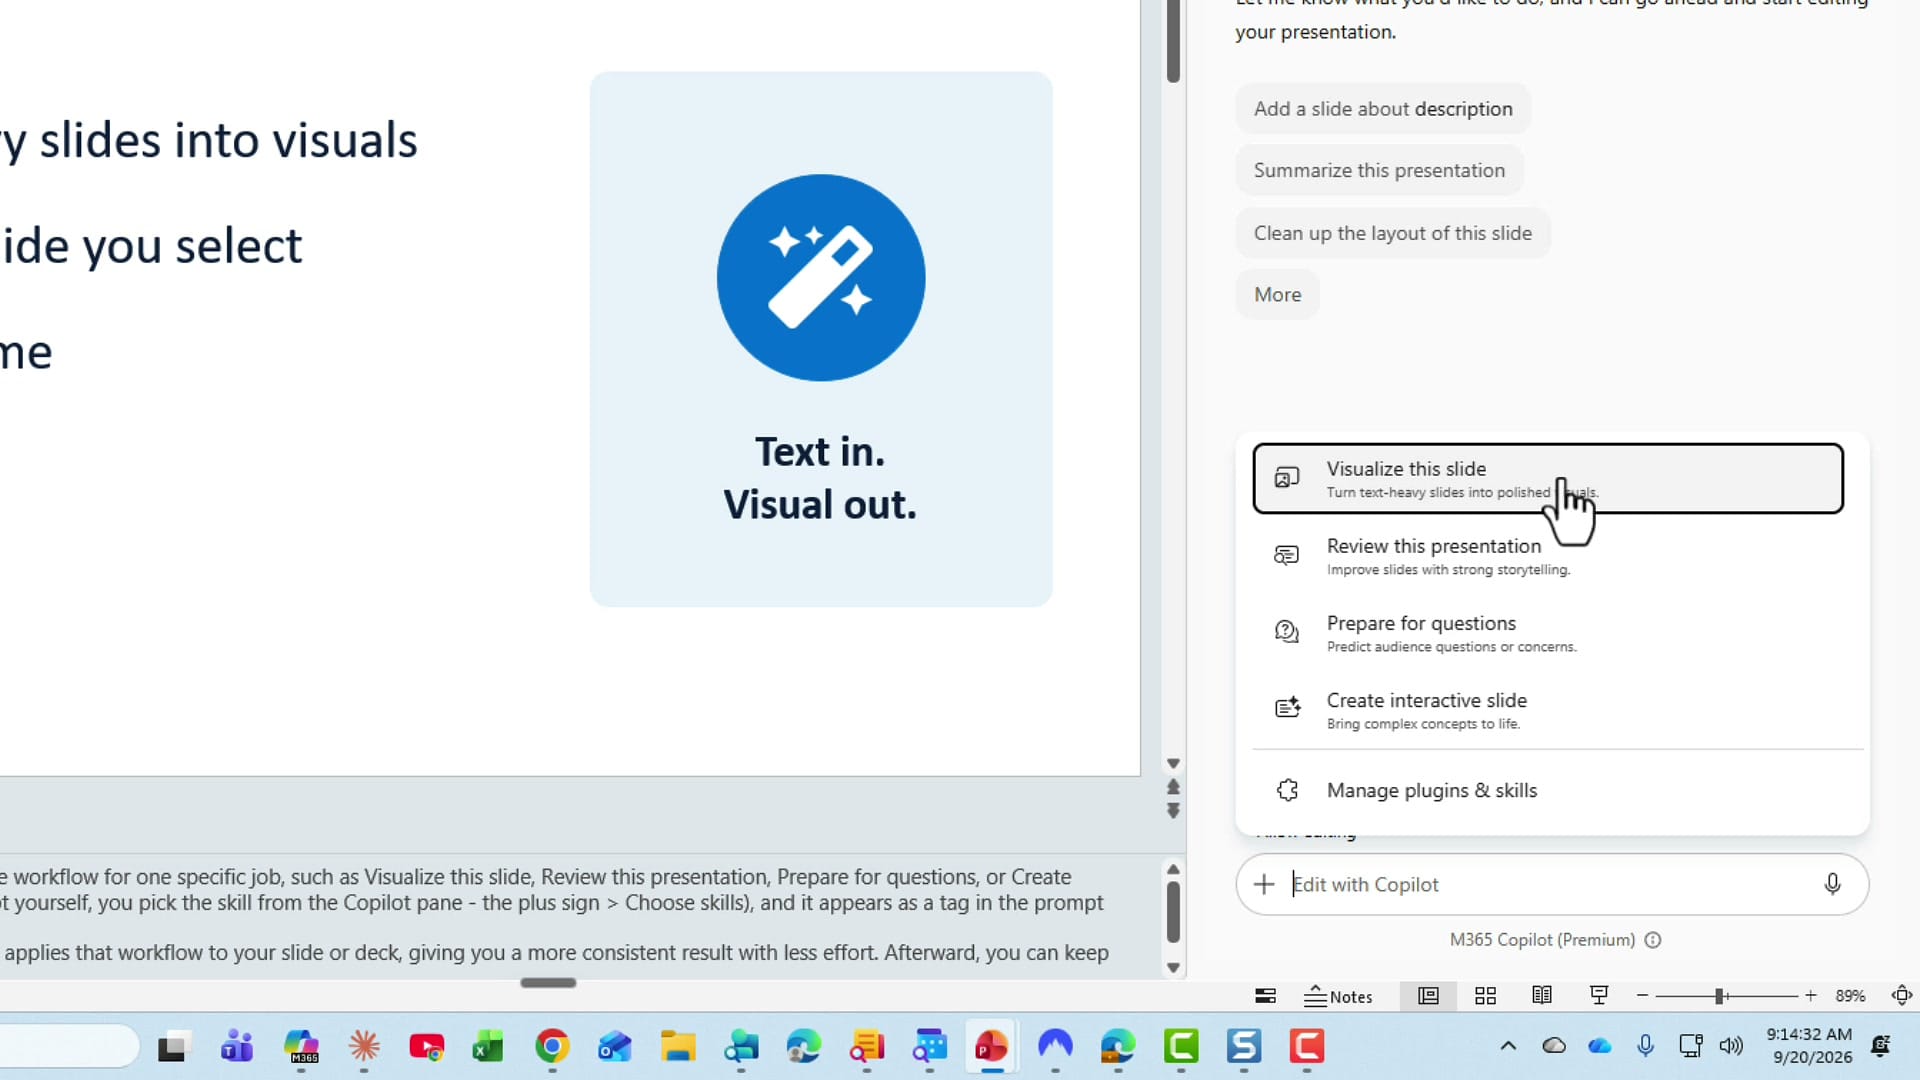Screen dimensions: 1920x1080
Task: Switch to Normal view in status bar
Action: [1428, 996]
